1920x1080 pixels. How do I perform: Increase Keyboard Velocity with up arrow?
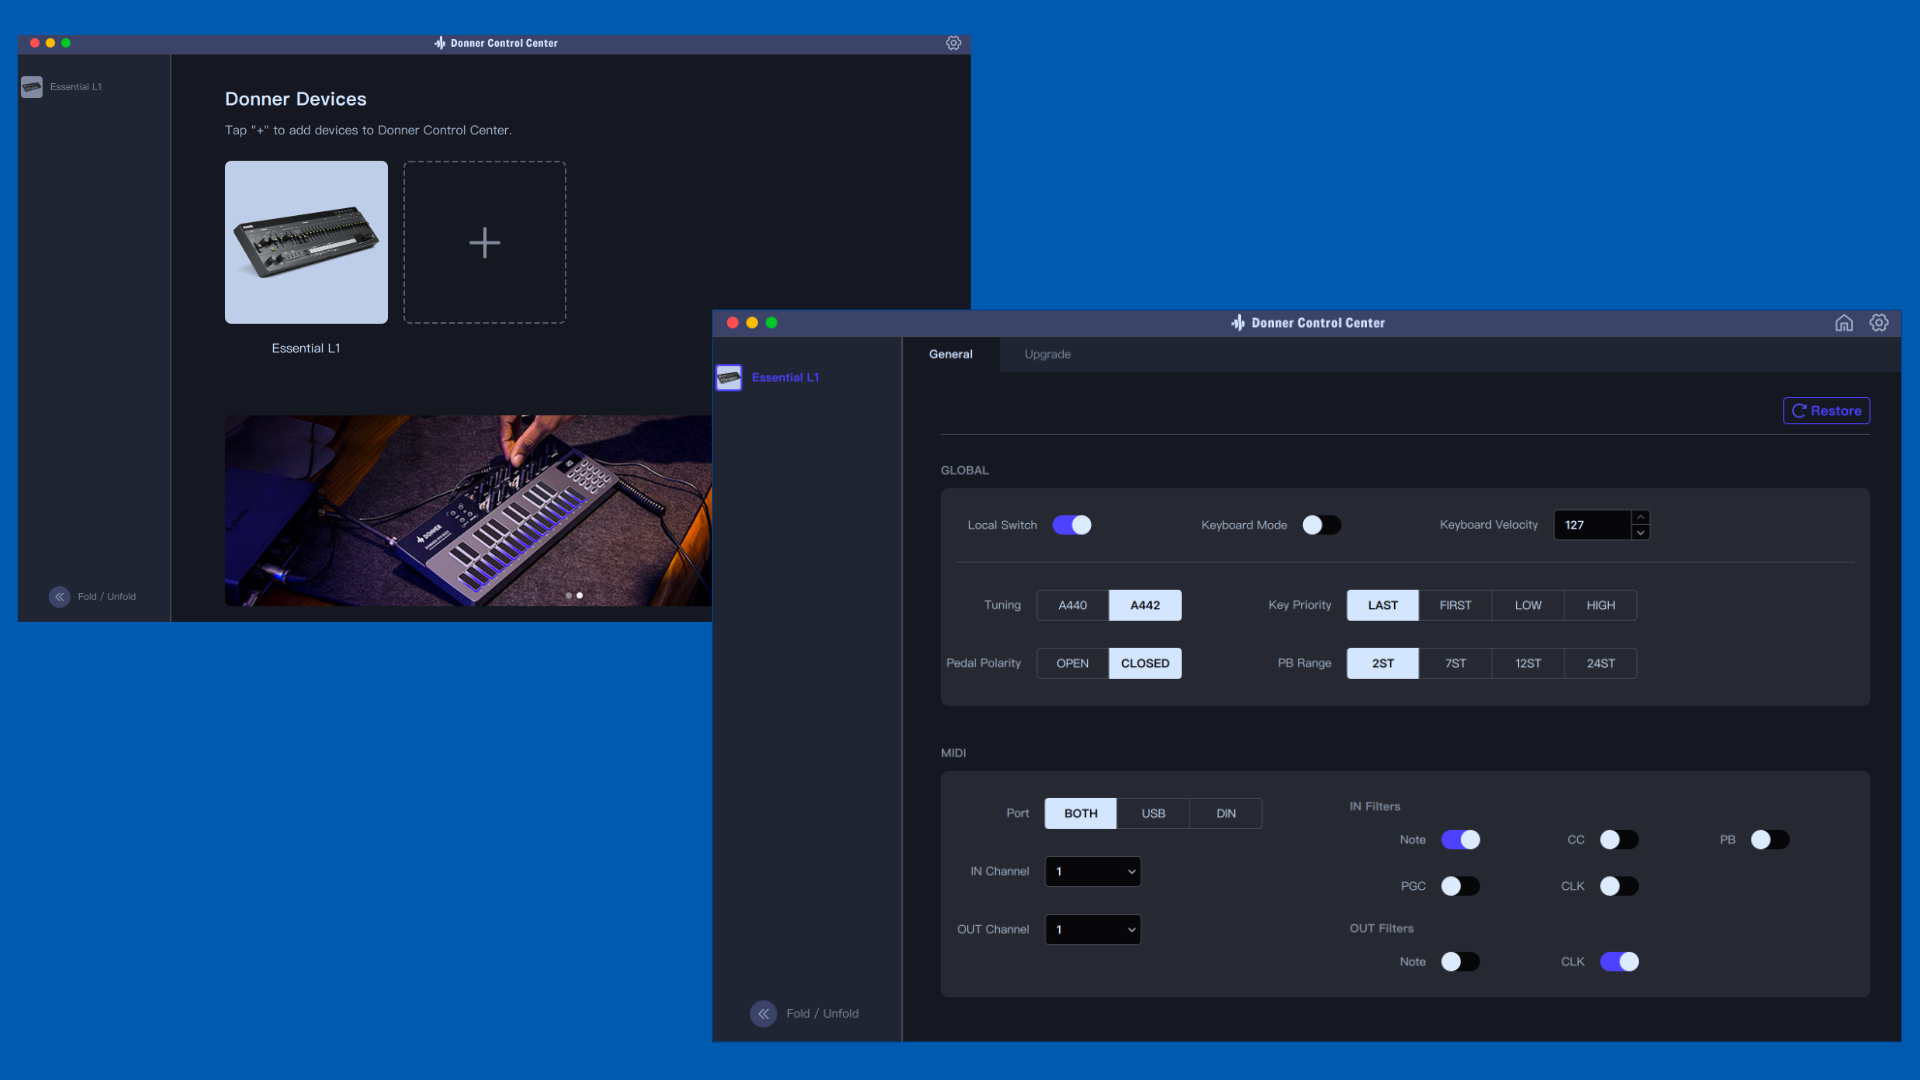(x=1640, y=517)
